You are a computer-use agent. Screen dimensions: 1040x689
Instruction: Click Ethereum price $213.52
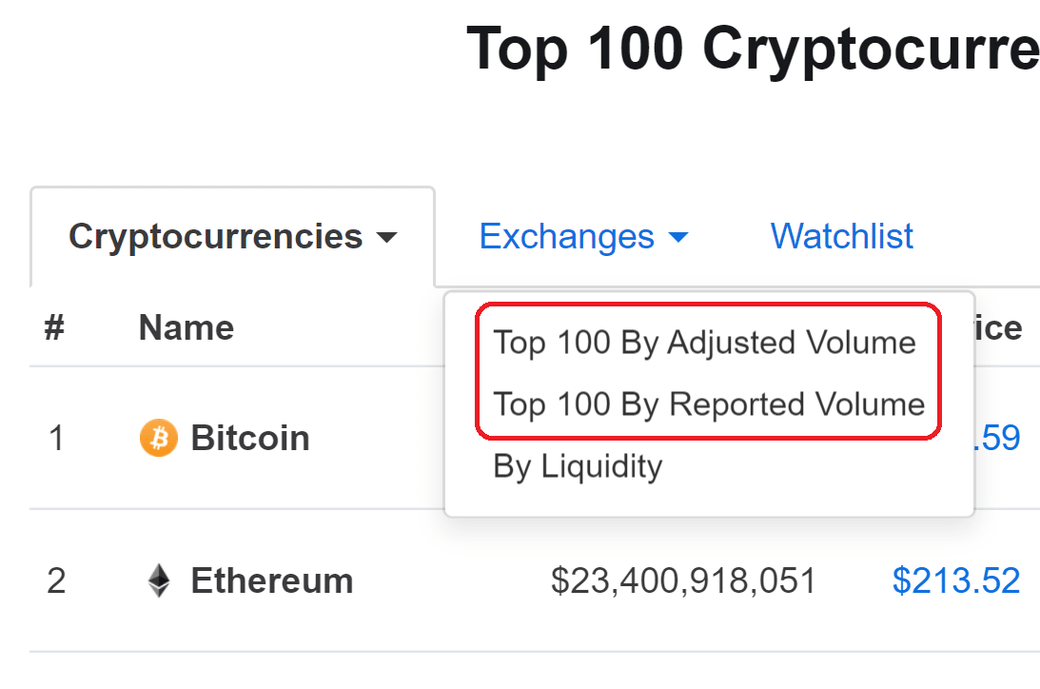pos(956,580)
